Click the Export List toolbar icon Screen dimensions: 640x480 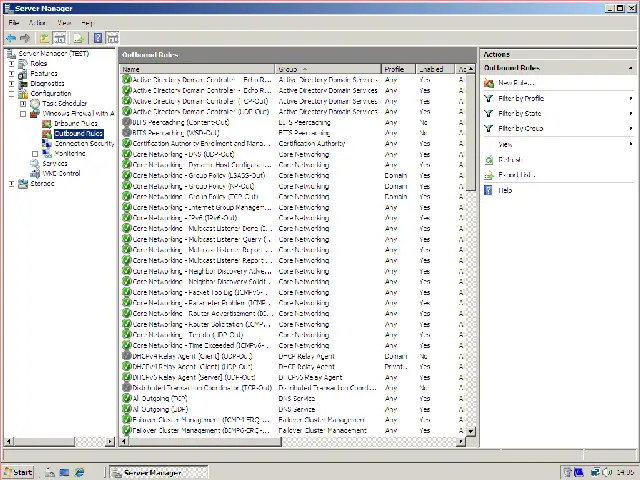(x=78, y=38)
